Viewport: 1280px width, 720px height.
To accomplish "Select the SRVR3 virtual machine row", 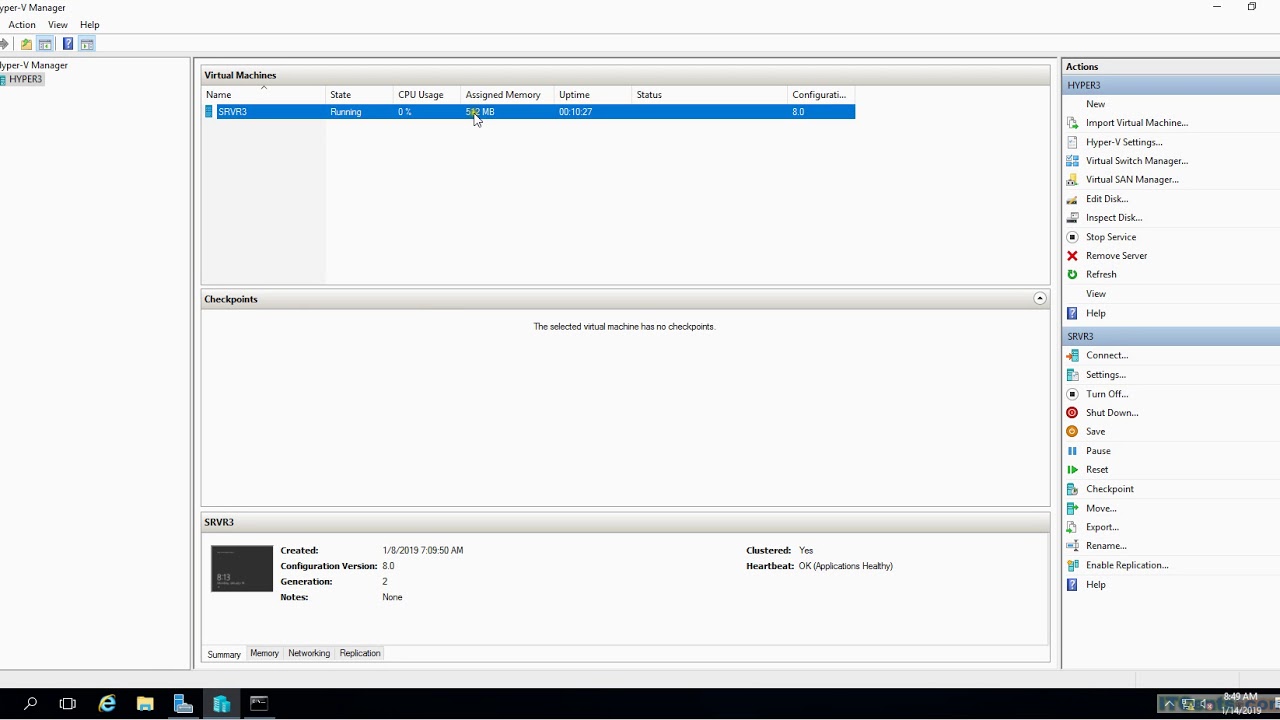I will click(529, 112).
